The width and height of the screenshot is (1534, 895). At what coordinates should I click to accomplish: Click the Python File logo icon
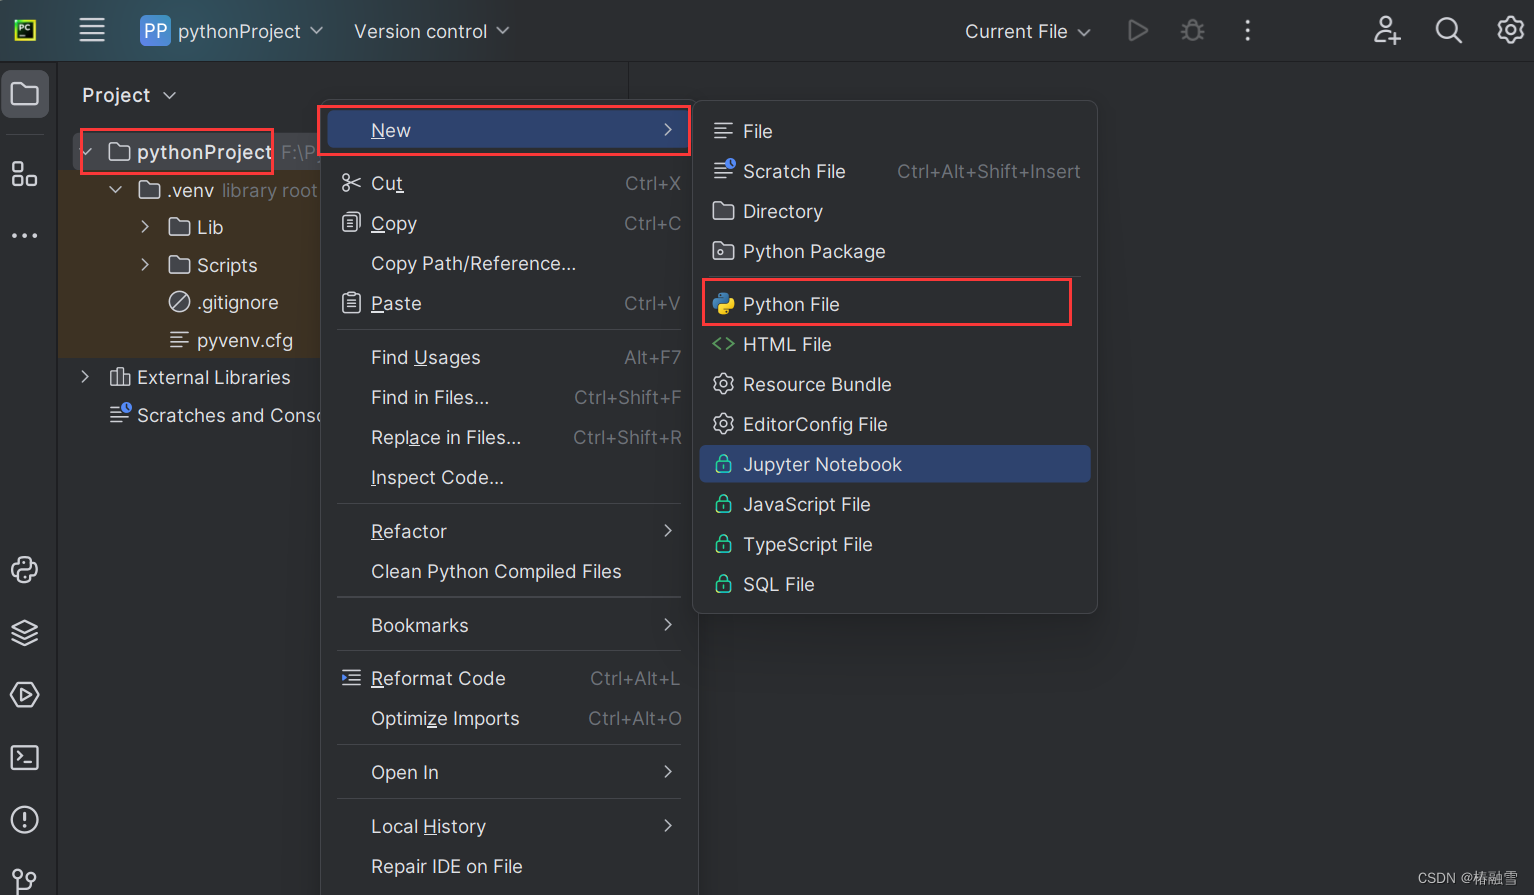(x=724, y=304)
